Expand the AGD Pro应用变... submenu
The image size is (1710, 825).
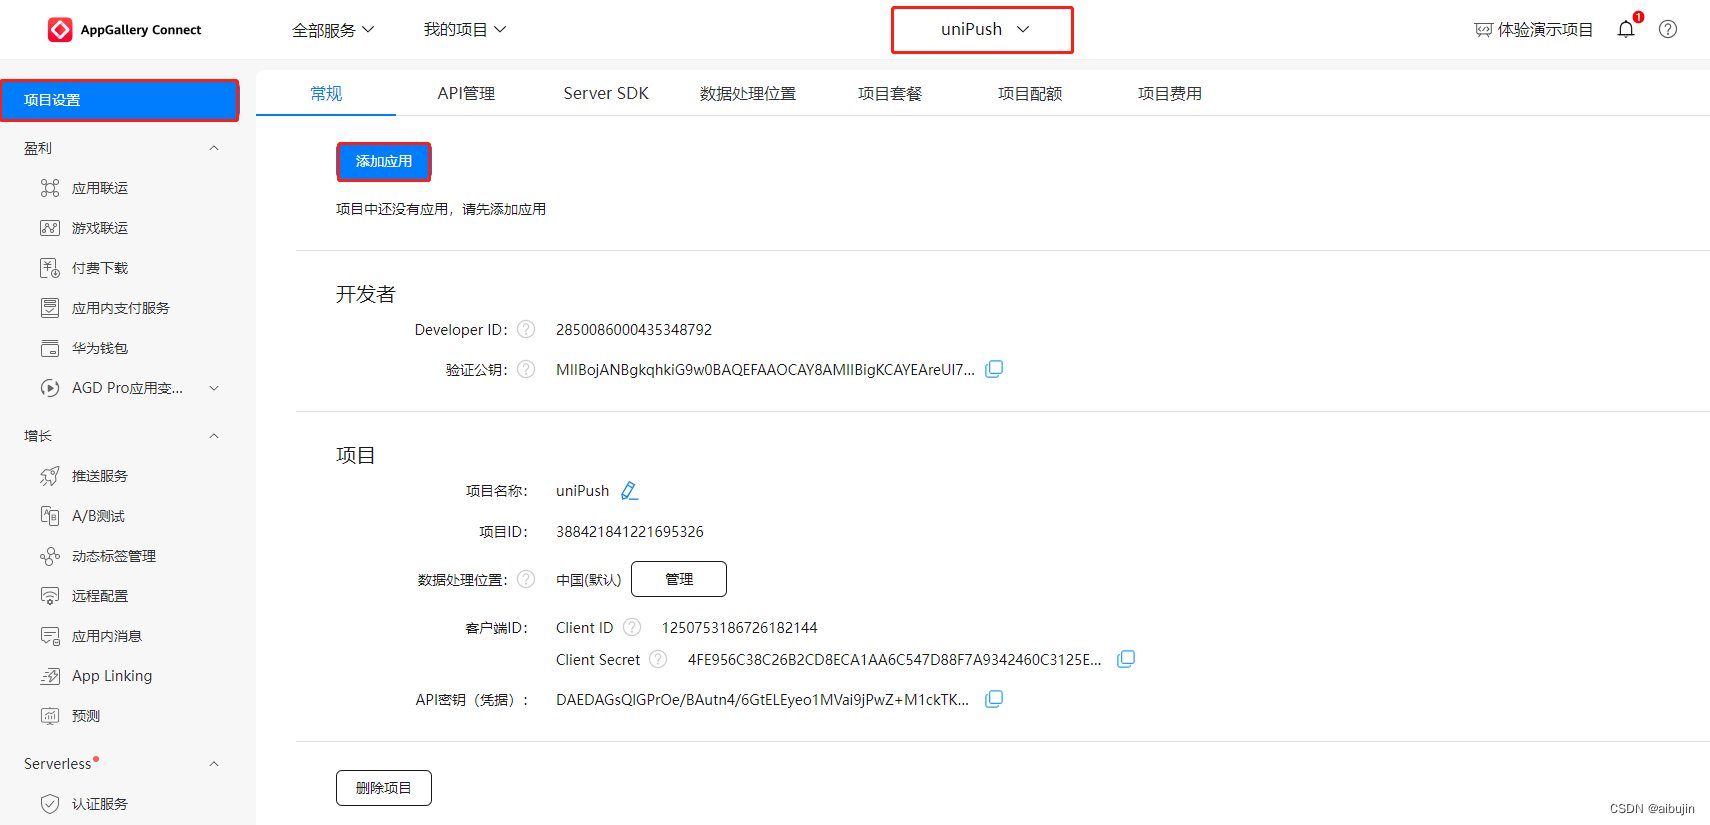pos(214,388)
